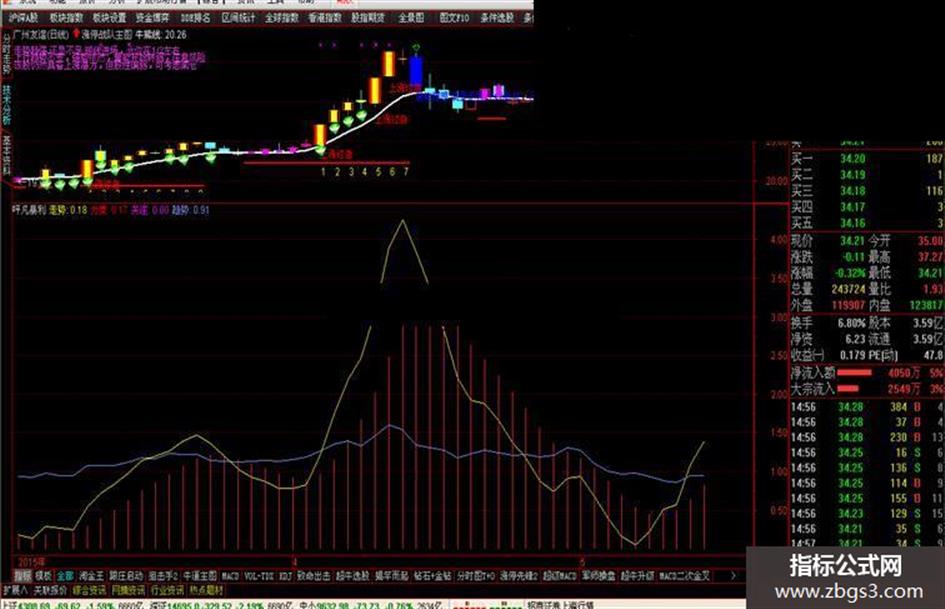Image resolution: width=945 pixels, height=609 pixels.
Task: Click the 买一 bid price 34.20
Action: click(852, 159)
